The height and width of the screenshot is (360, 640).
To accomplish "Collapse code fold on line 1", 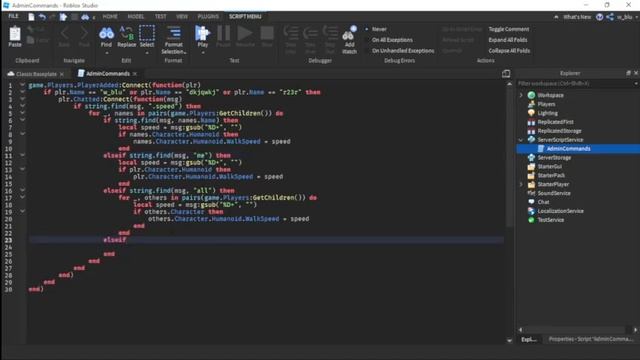I will point(22,85).
